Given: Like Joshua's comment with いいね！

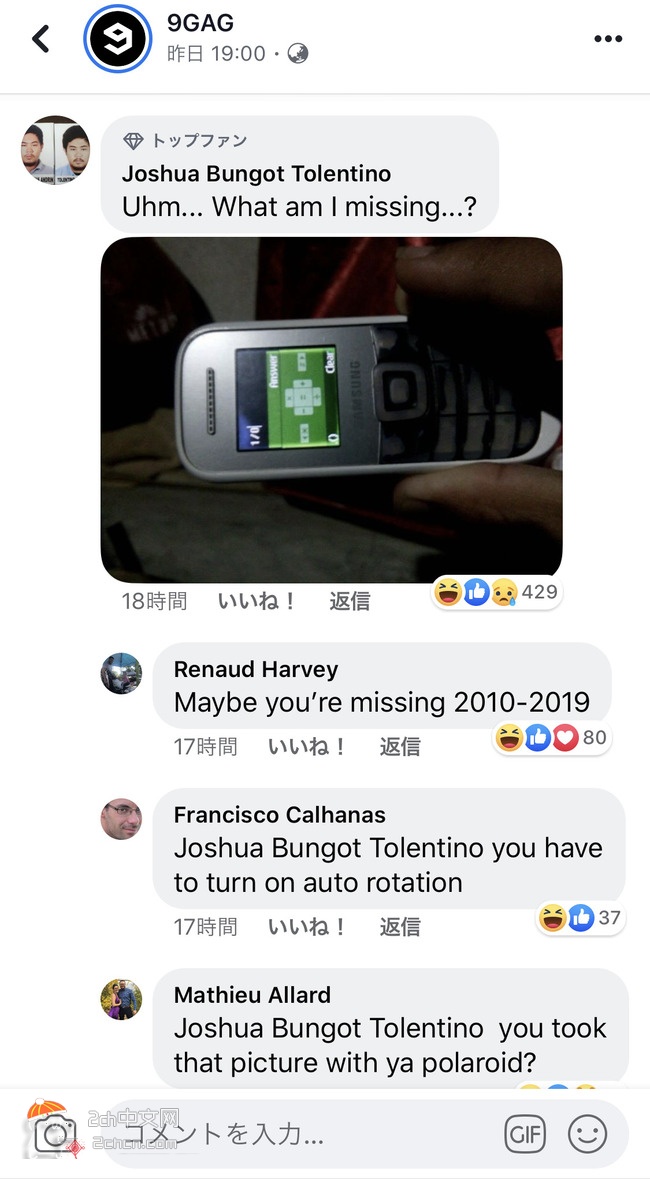Looking at the screenshot, I should (257, 601).
